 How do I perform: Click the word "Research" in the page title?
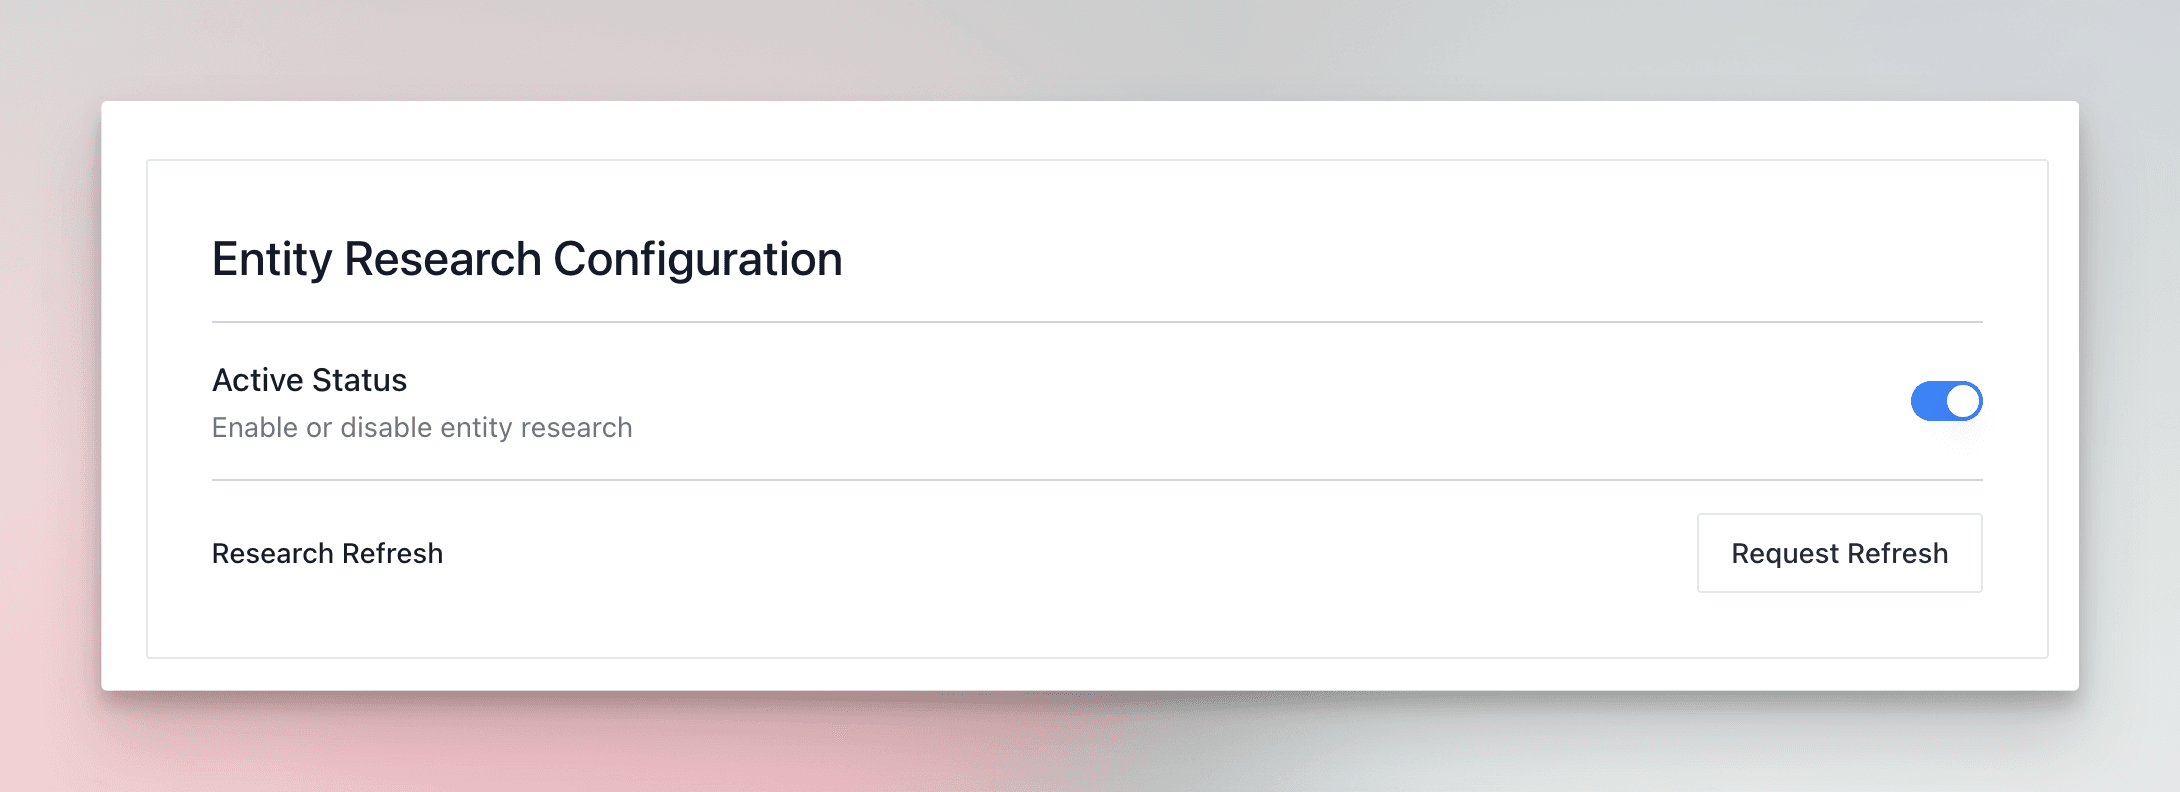pyautogui.click(x=442, y=259)
